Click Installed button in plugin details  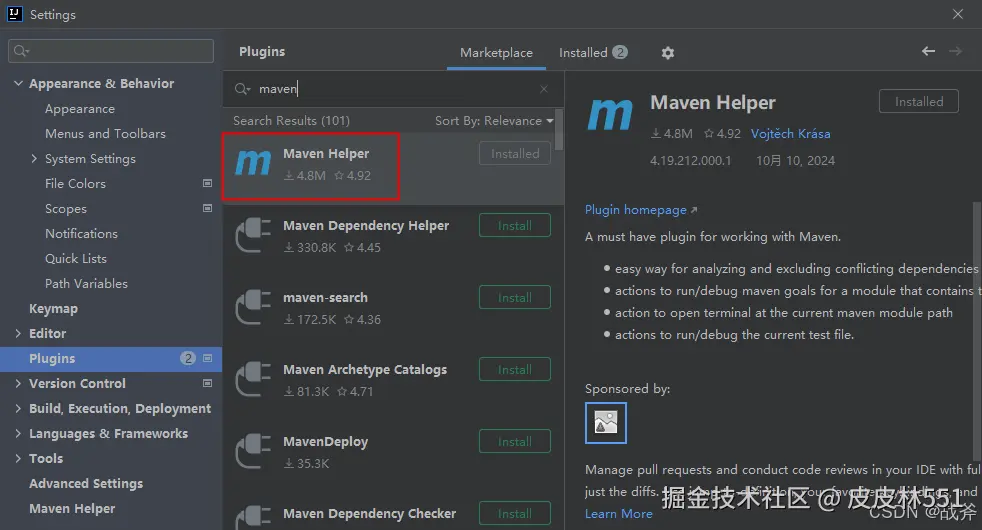(x=919, y=101)
